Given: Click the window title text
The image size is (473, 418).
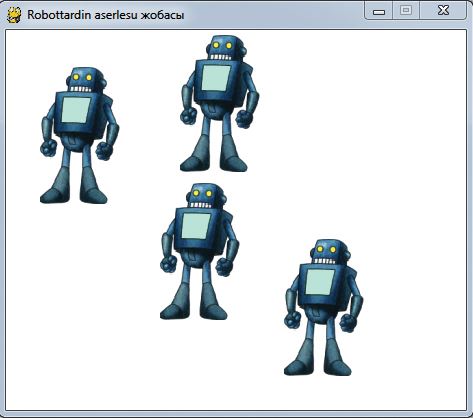Looking at the screenshot, I should [x=105, y=15].
